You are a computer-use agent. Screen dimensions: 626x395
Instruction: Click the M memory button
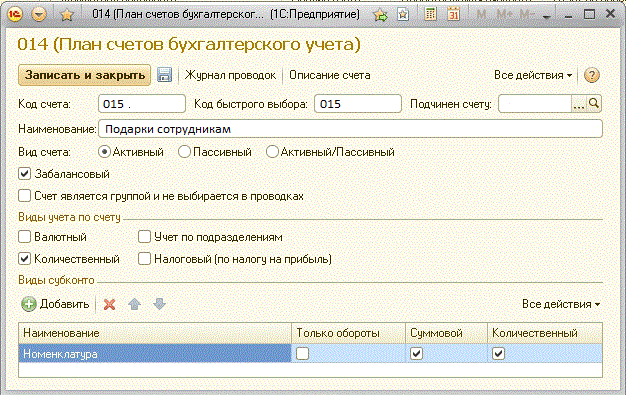(481, 15)
